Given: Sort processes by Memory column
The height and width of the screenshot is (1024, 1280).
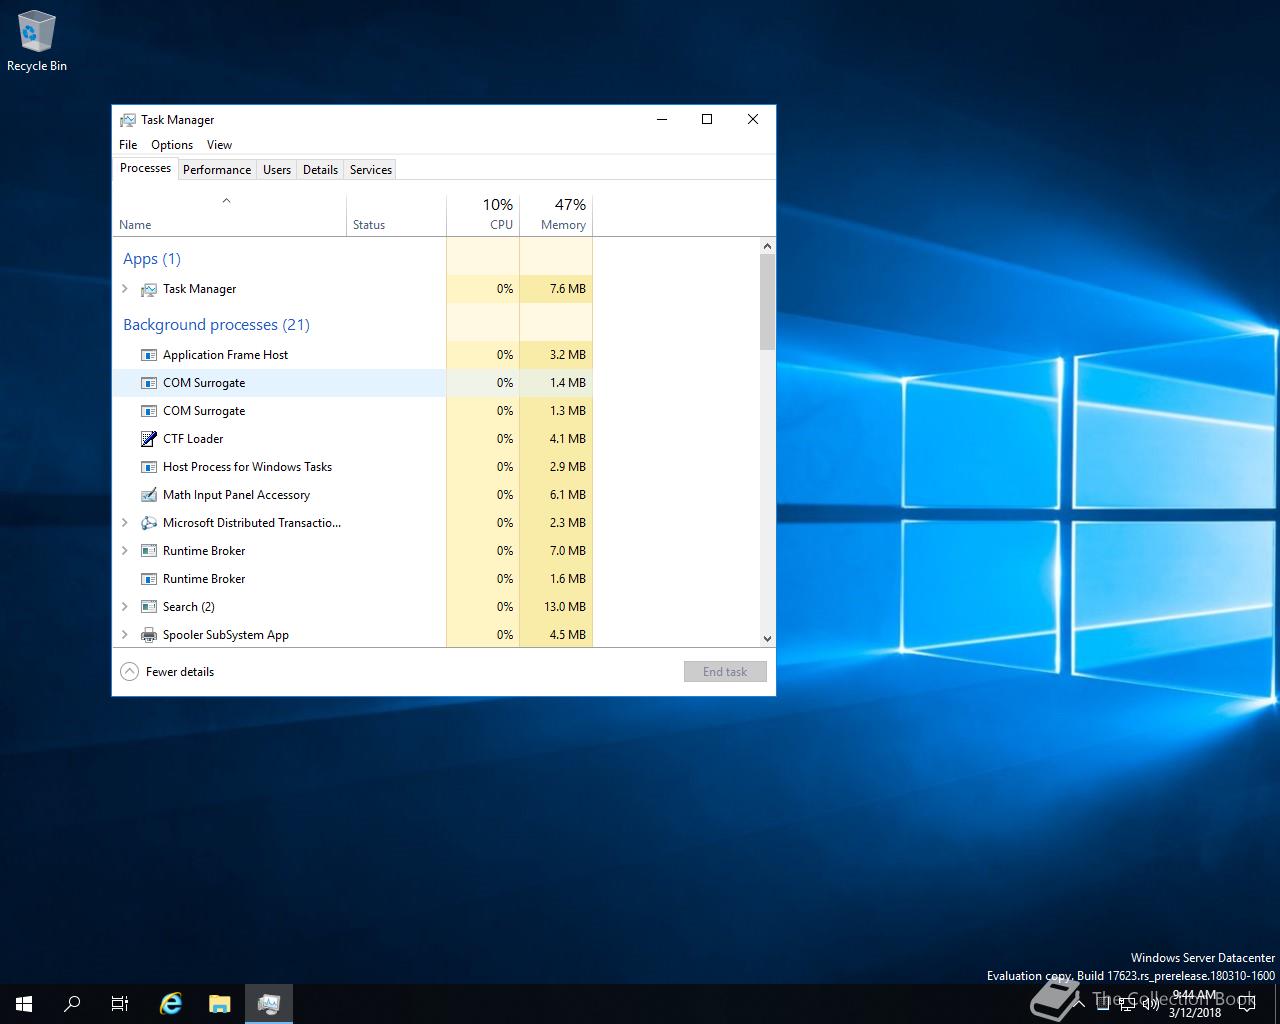Looking at the screenshot, I should tap(556, 215).
